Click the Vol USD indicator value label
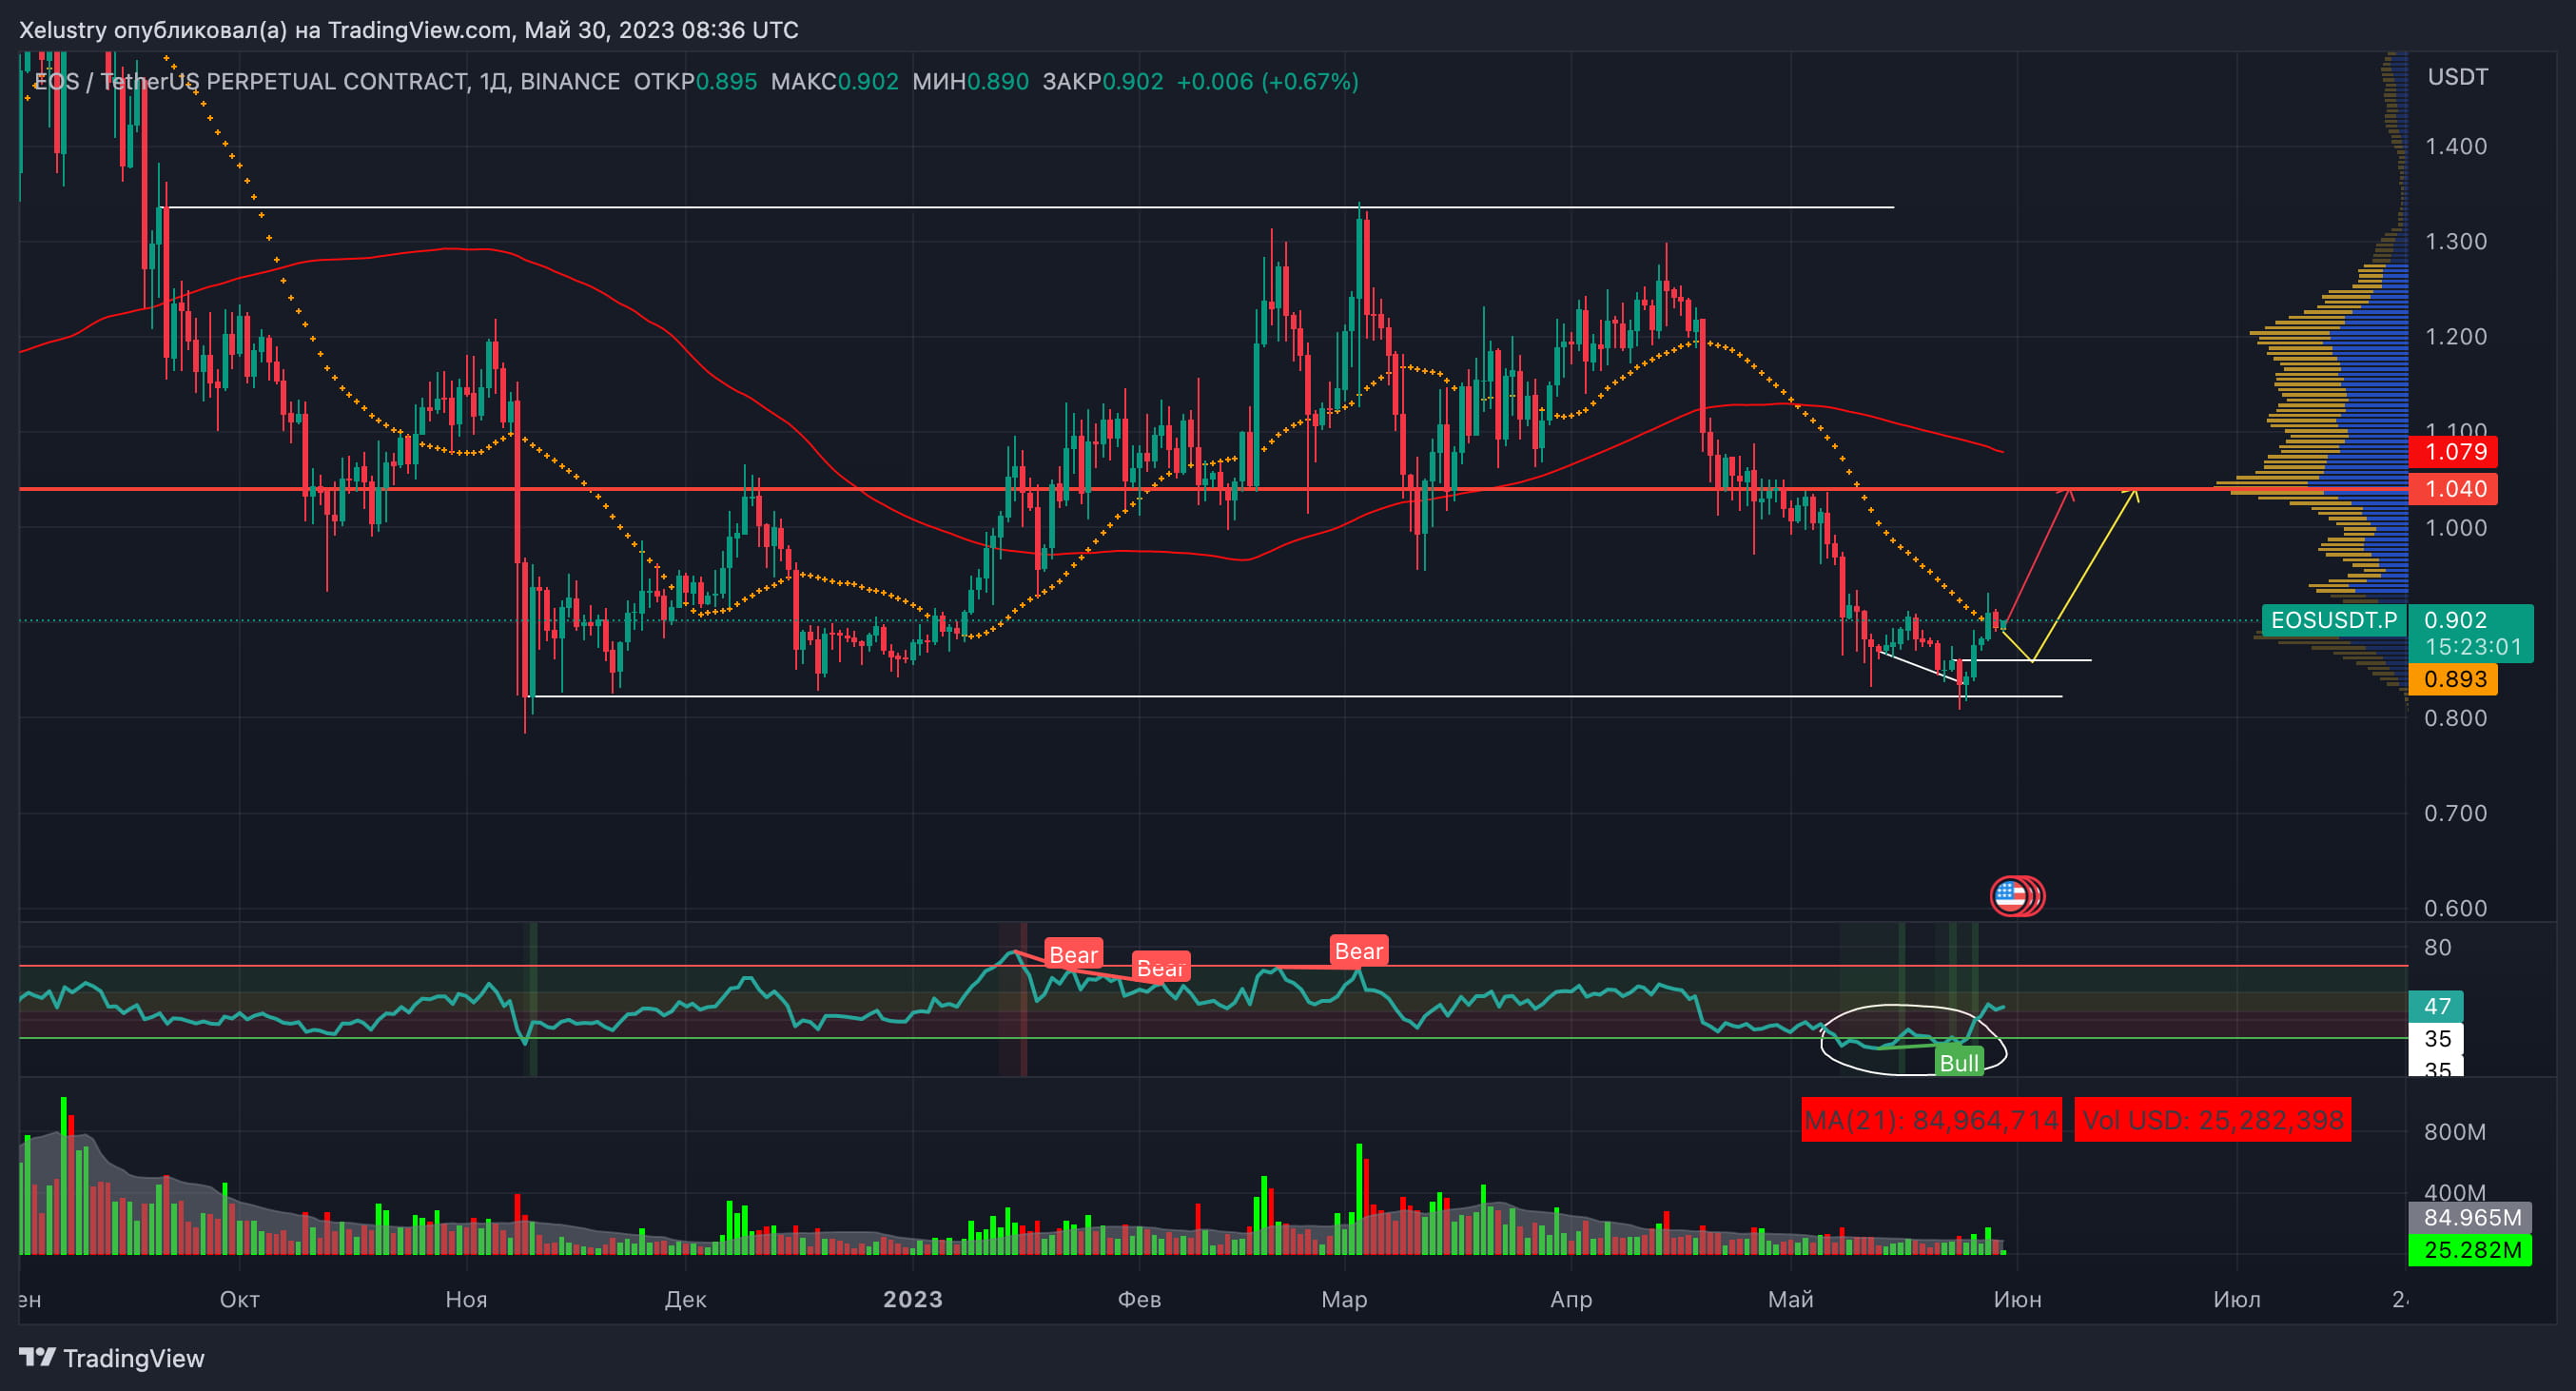 (x=2212, y=1120)
